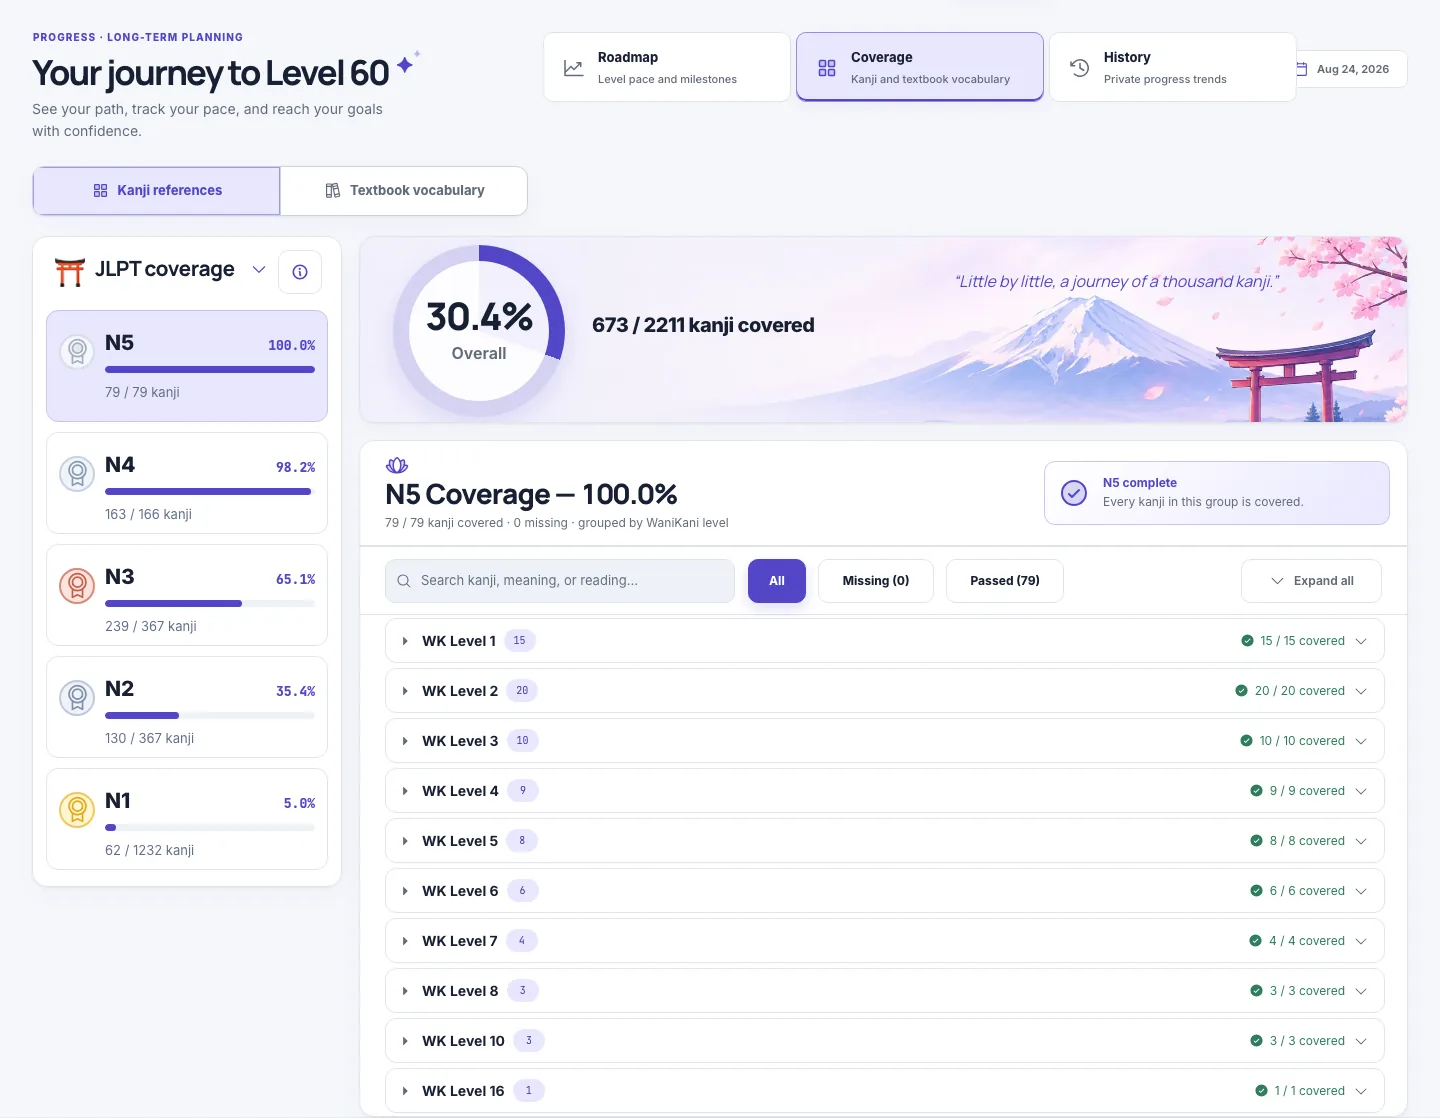Open the JLPT coverage dropdown chevron

pyautogui.click(x=259, y=270)
